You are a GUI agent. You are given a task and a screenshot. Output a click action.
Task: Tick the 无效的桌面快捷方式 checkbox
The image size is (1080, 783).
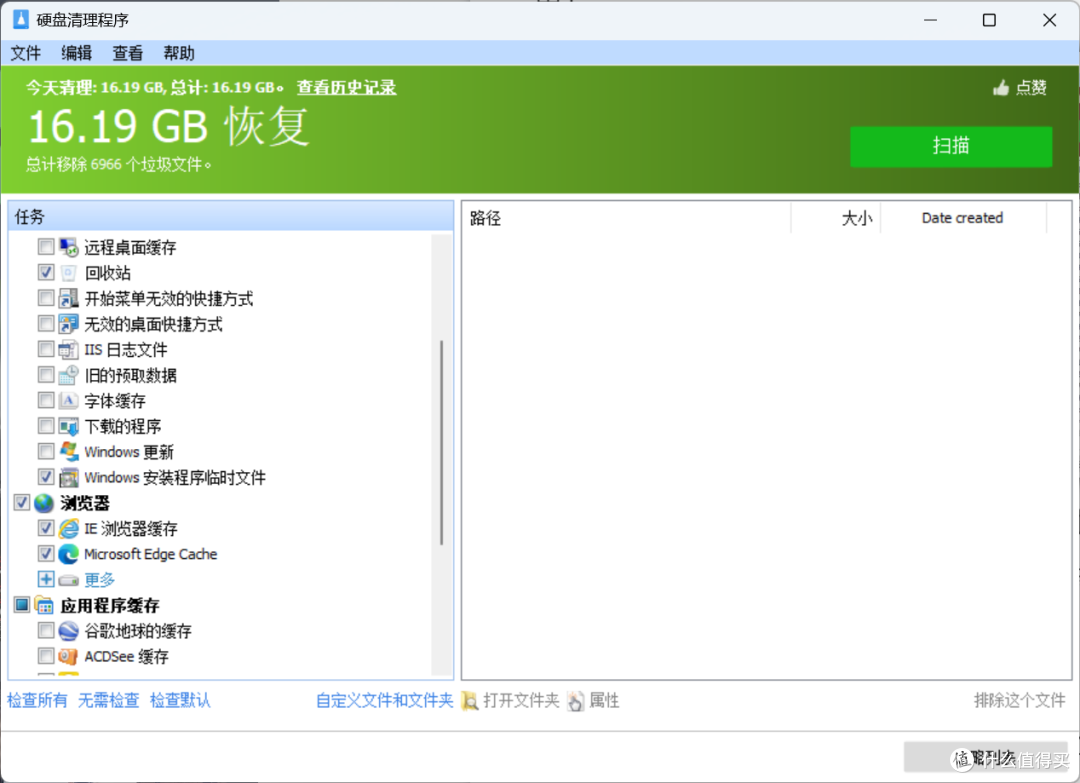click(x=45, y=324)
